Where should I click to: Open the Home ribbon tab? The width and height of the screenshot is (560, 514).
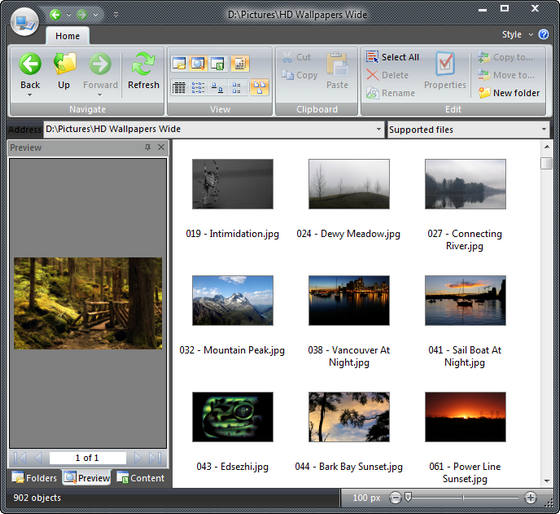pyautogui.click(x=68, y=36)
